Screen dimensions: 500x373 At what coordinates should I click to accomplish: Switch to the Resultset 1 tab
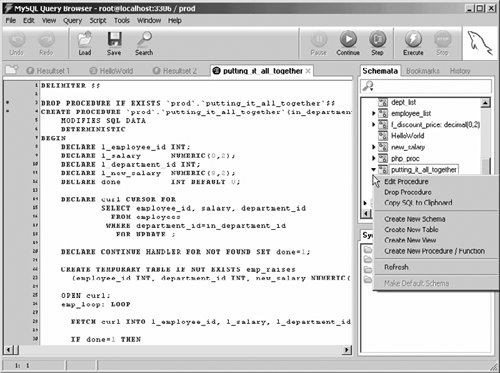48,71
